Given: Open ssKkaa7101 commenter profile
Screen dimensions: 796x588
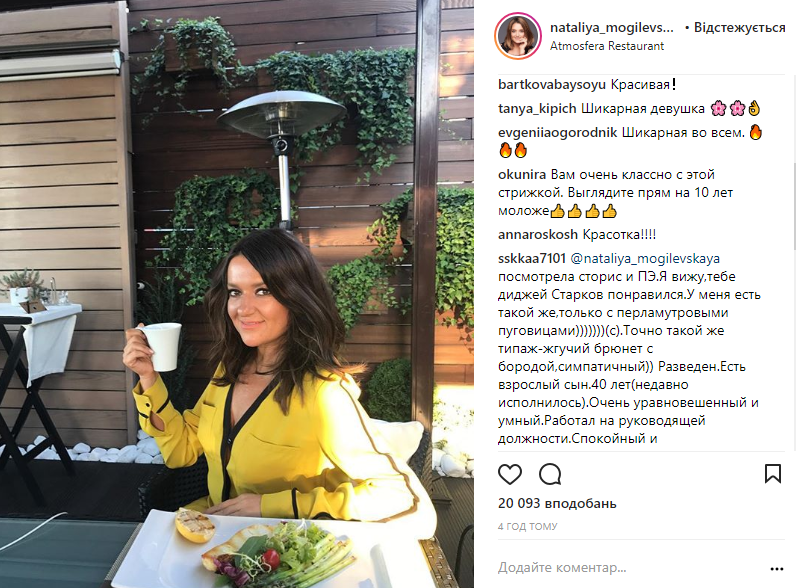Looking at the screenshot, I should coord(532,258).
